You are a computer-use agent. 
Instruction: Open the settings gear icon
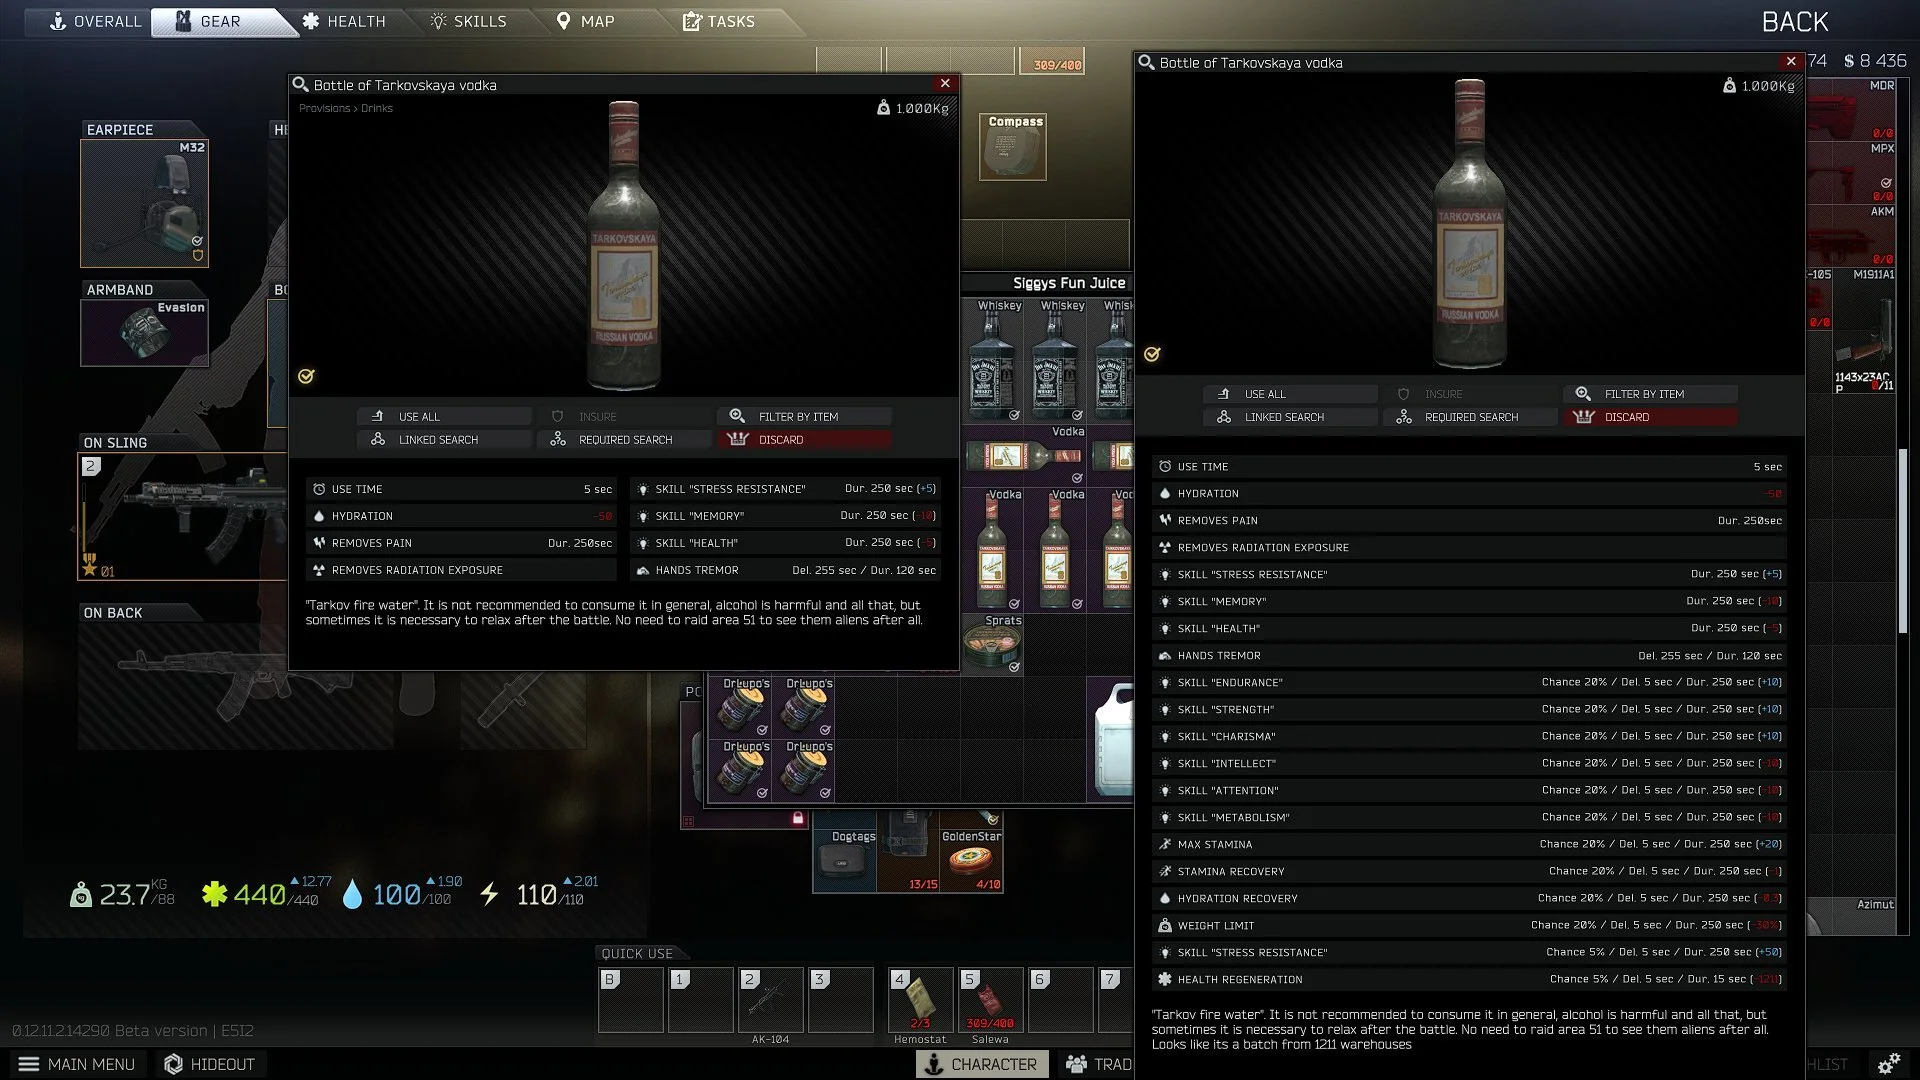point(1889,1064)
